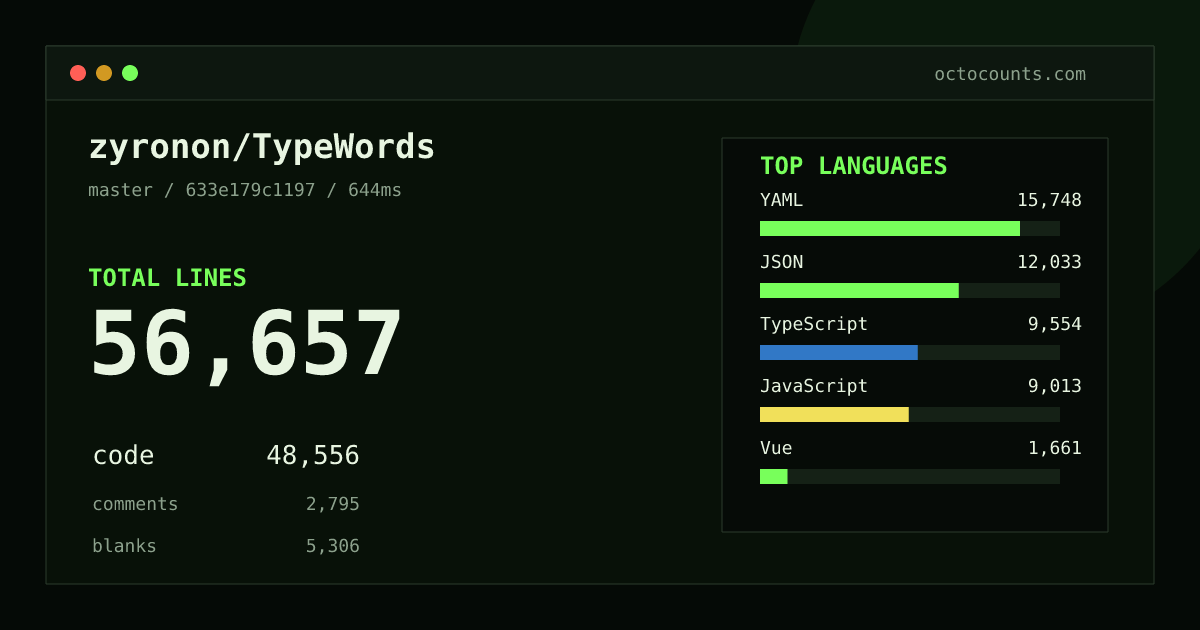
Task: Click the green YAML progress bar
Action: 890,228
